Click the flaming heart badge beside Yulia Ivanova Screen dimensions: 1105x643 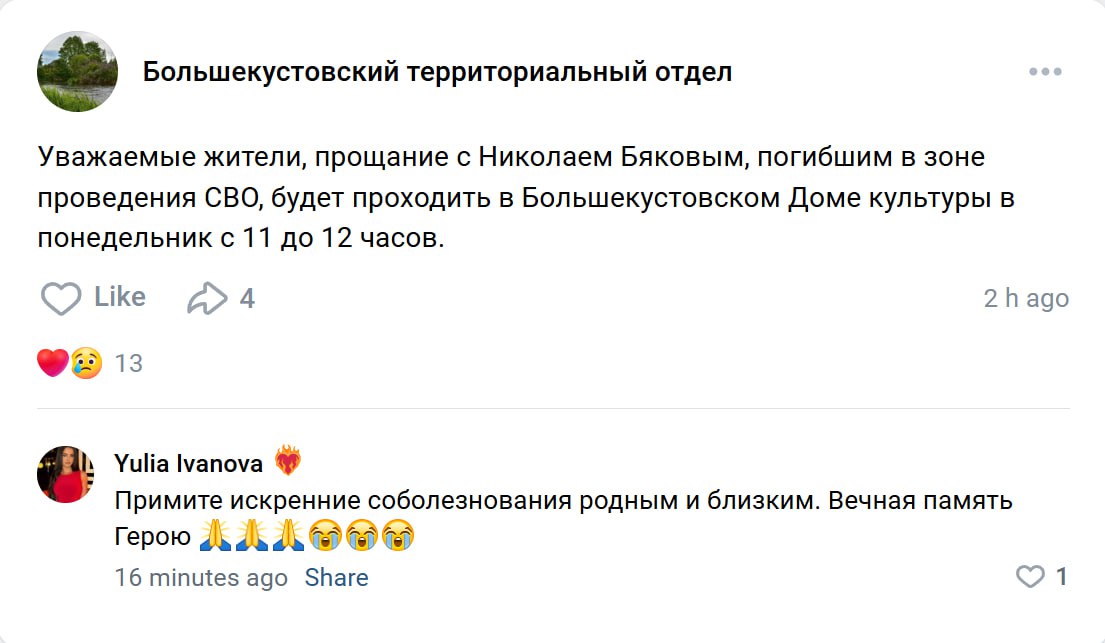coord(288,462)
